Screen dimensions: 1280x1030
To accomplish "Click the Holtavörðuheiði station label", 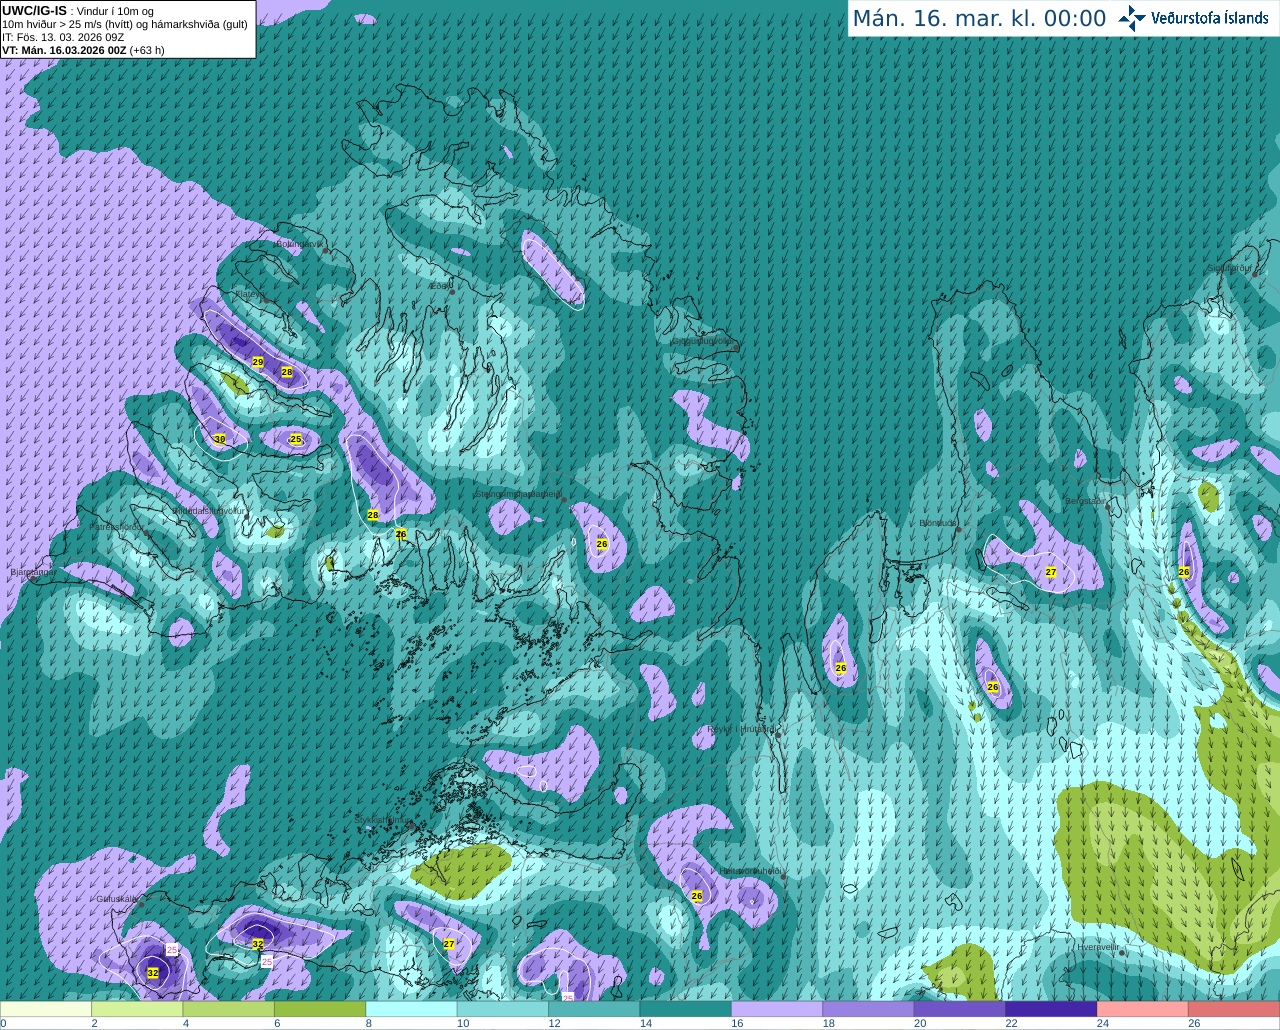I will [x=750, y=871].
